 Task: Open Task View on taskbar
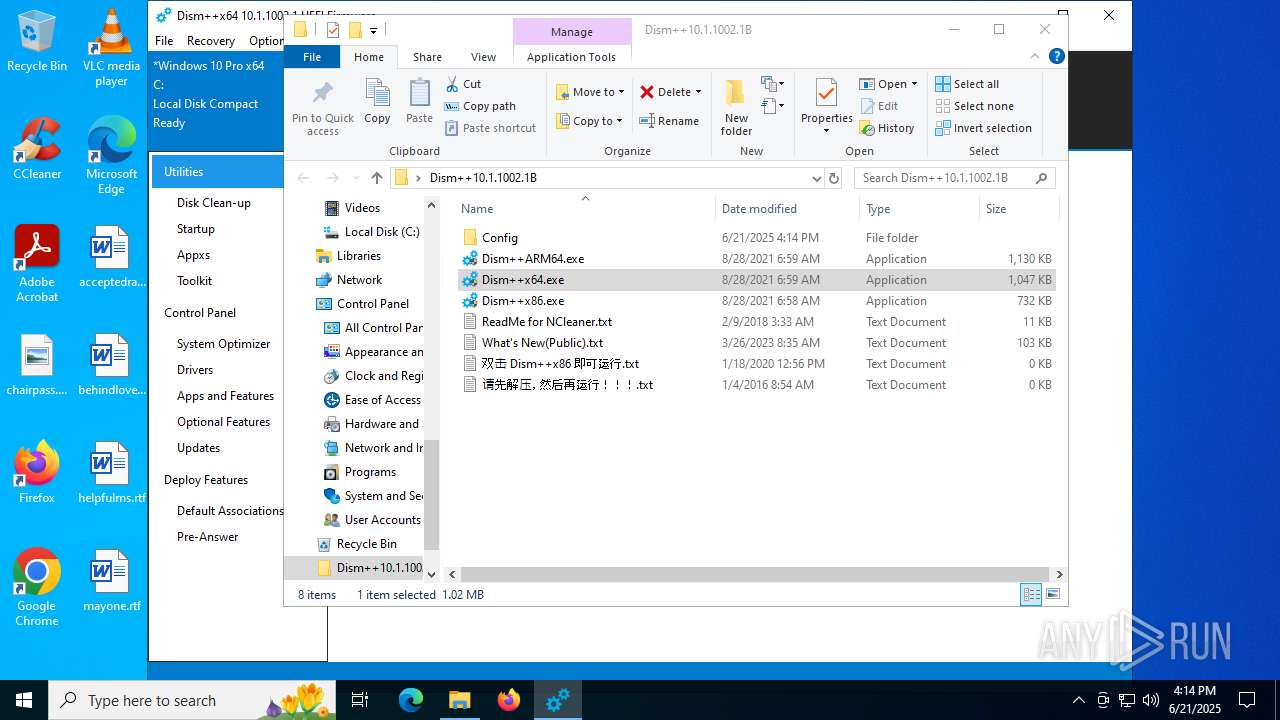(360, 700)
